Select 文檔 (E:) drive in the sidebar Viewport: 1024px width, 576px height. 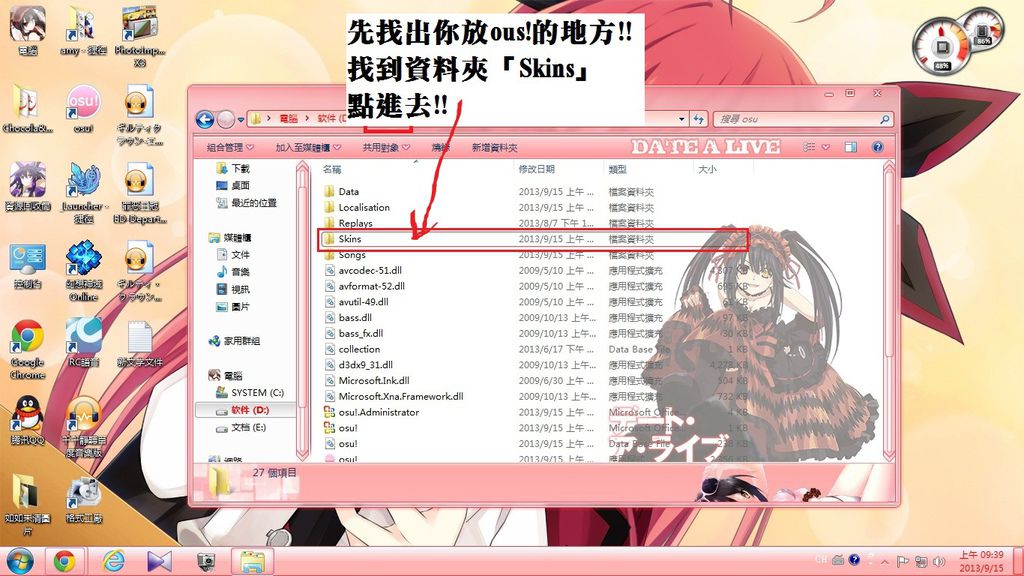[242, 428]
